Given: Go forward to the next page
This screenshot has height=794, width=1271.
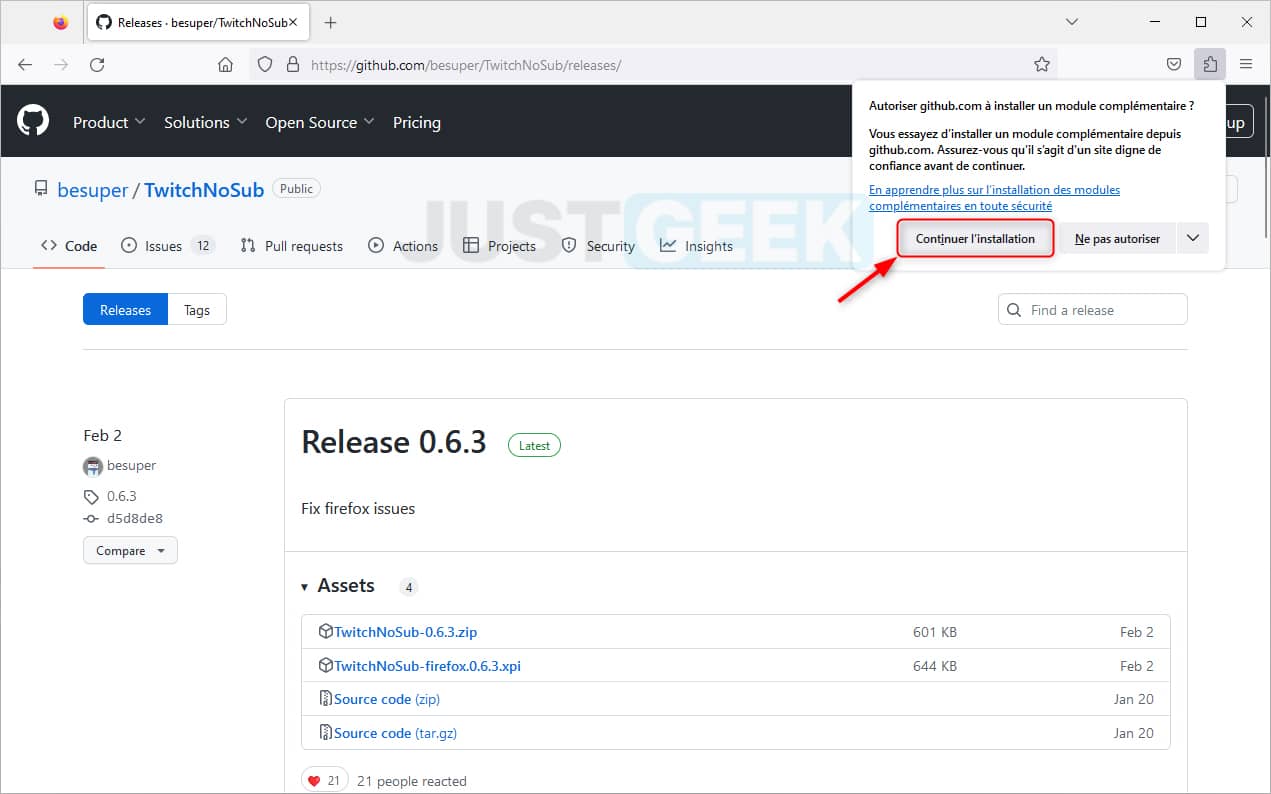Looking at the screenshot, I should pos(61,65).
